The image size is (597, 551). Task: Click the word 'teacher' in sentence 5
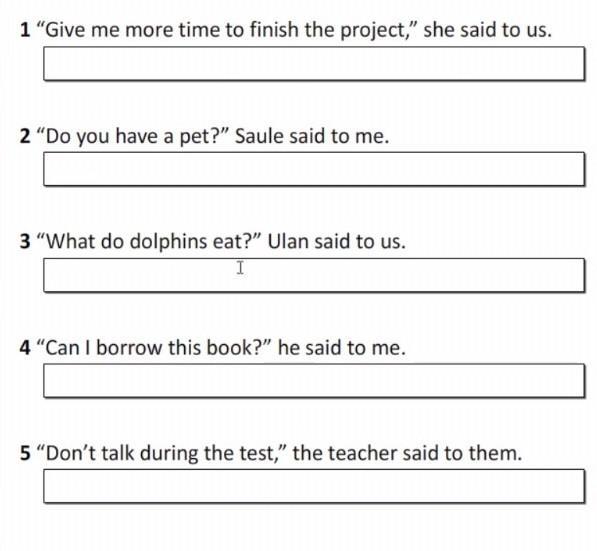pos(361,453)
